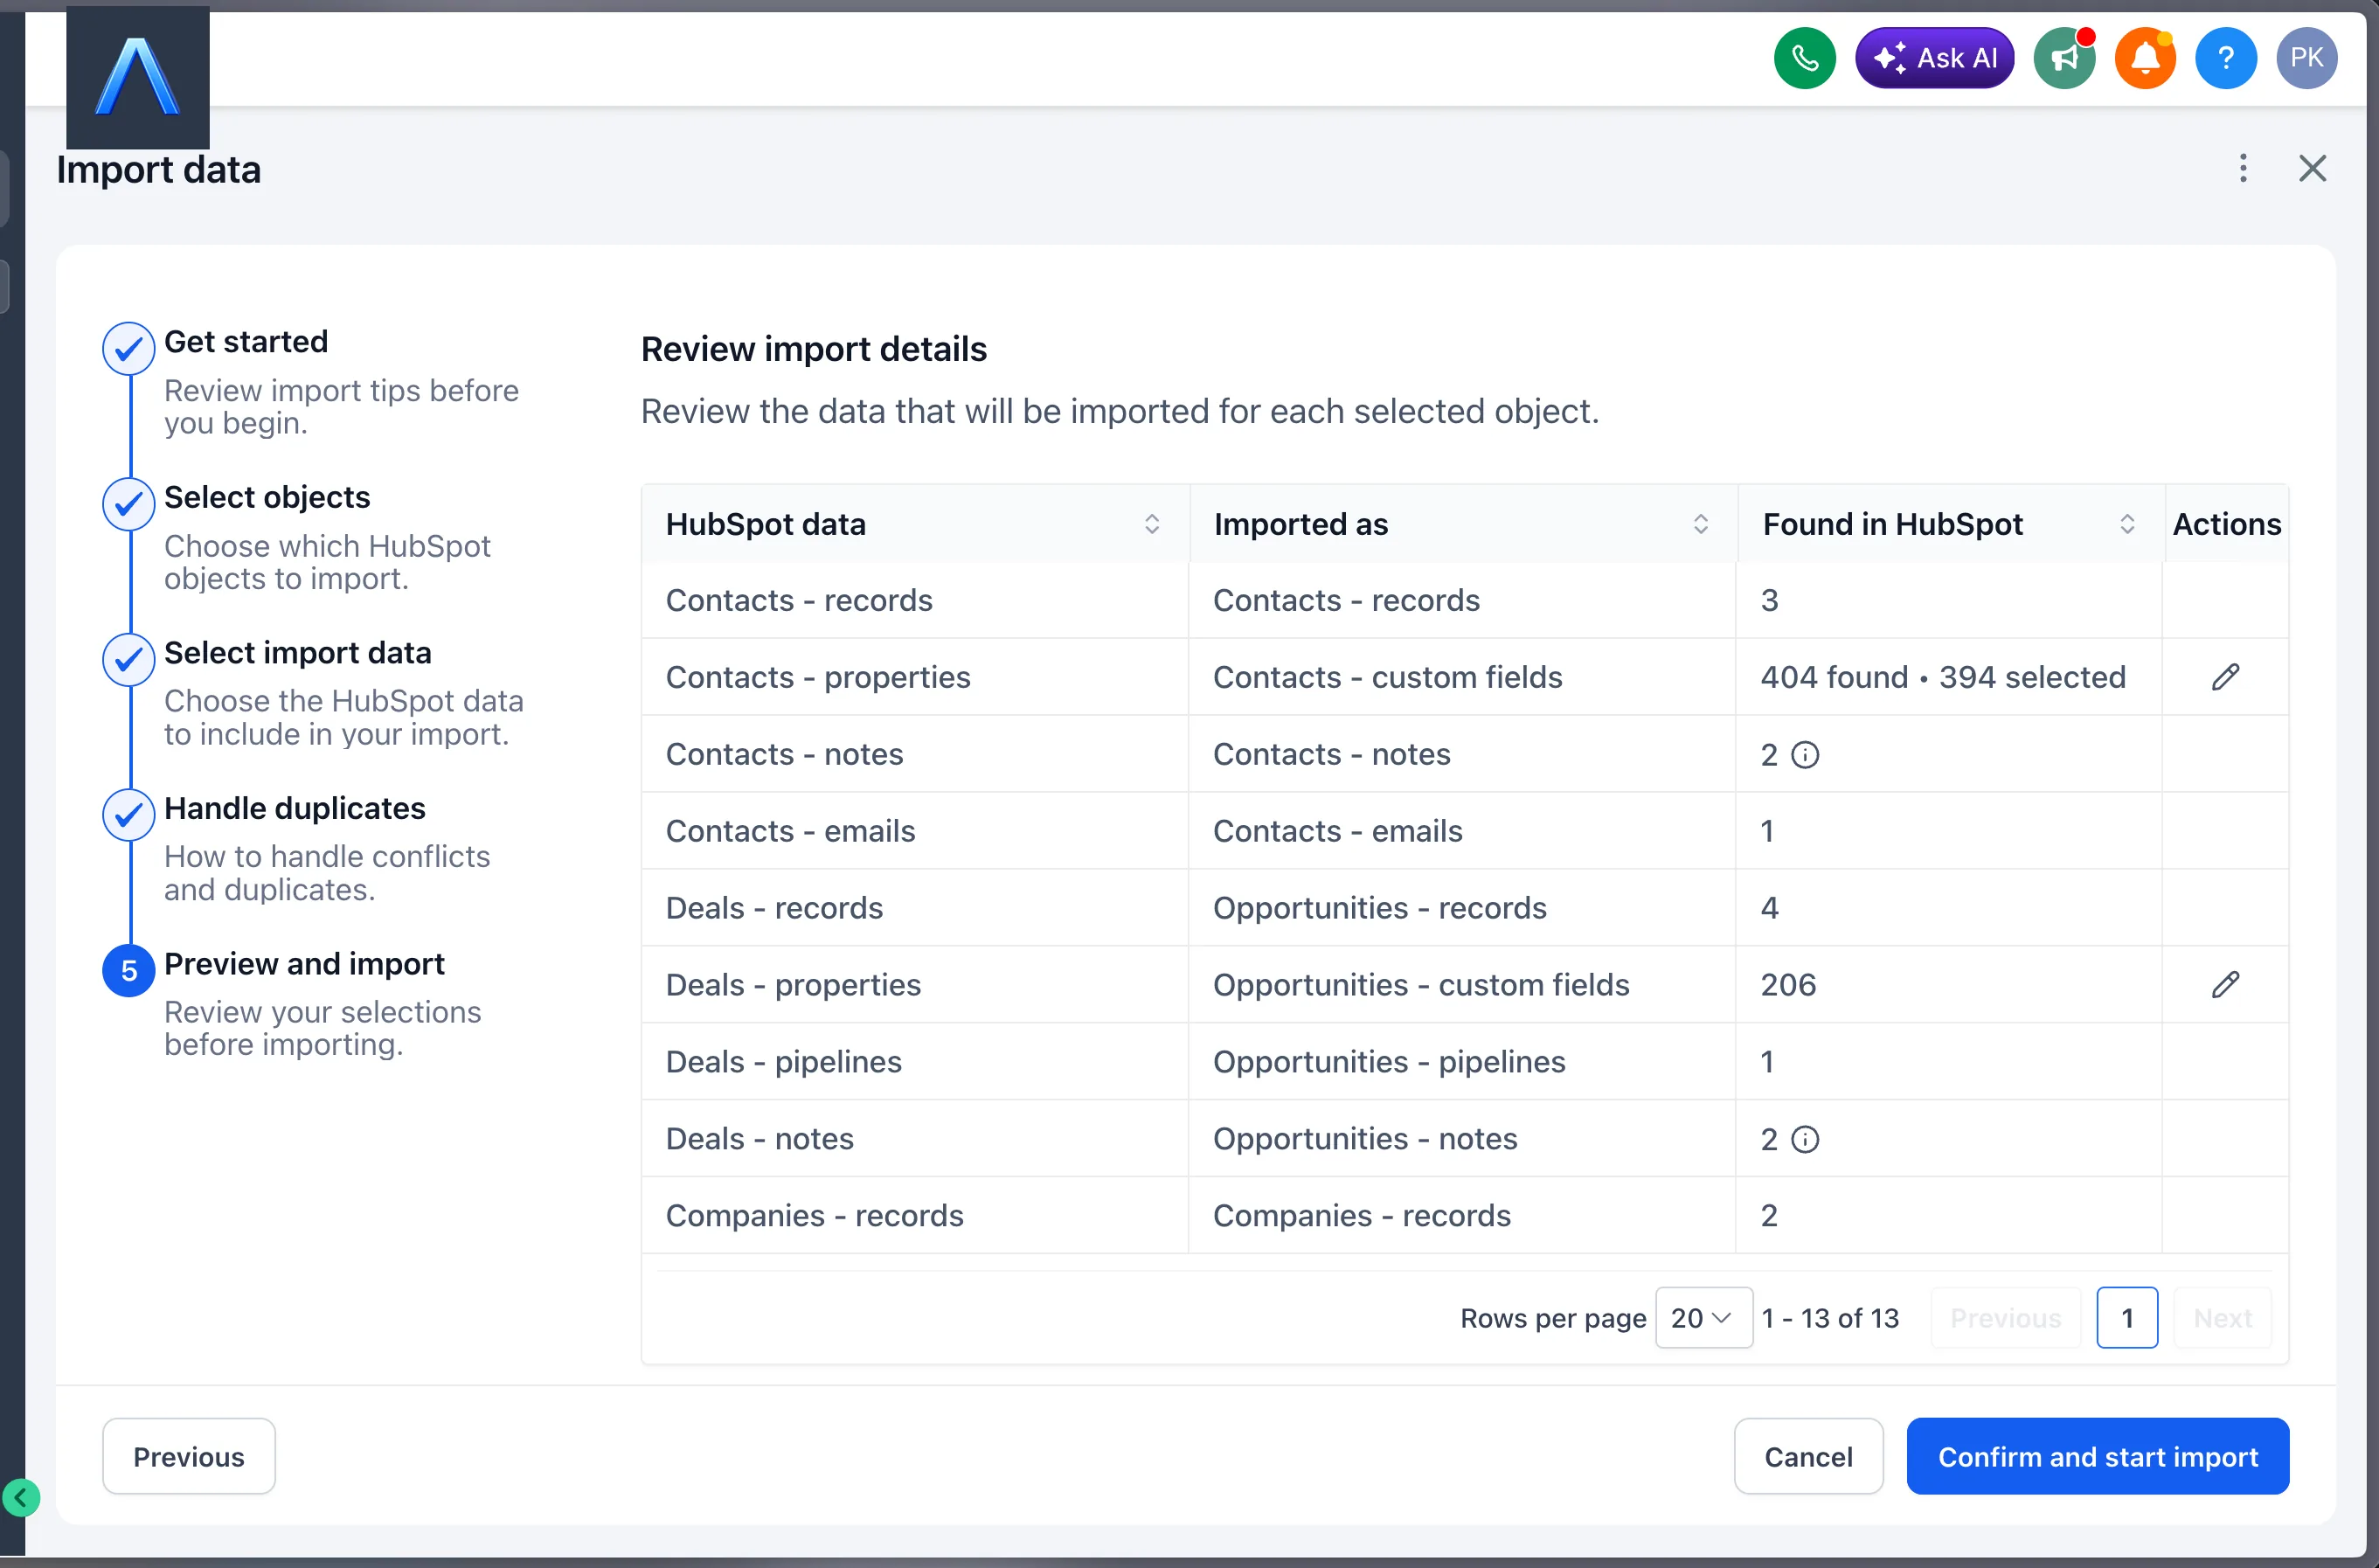Go to the Get started step
The height and width of the screenshot is (1568, 2379).
point(246,342)
